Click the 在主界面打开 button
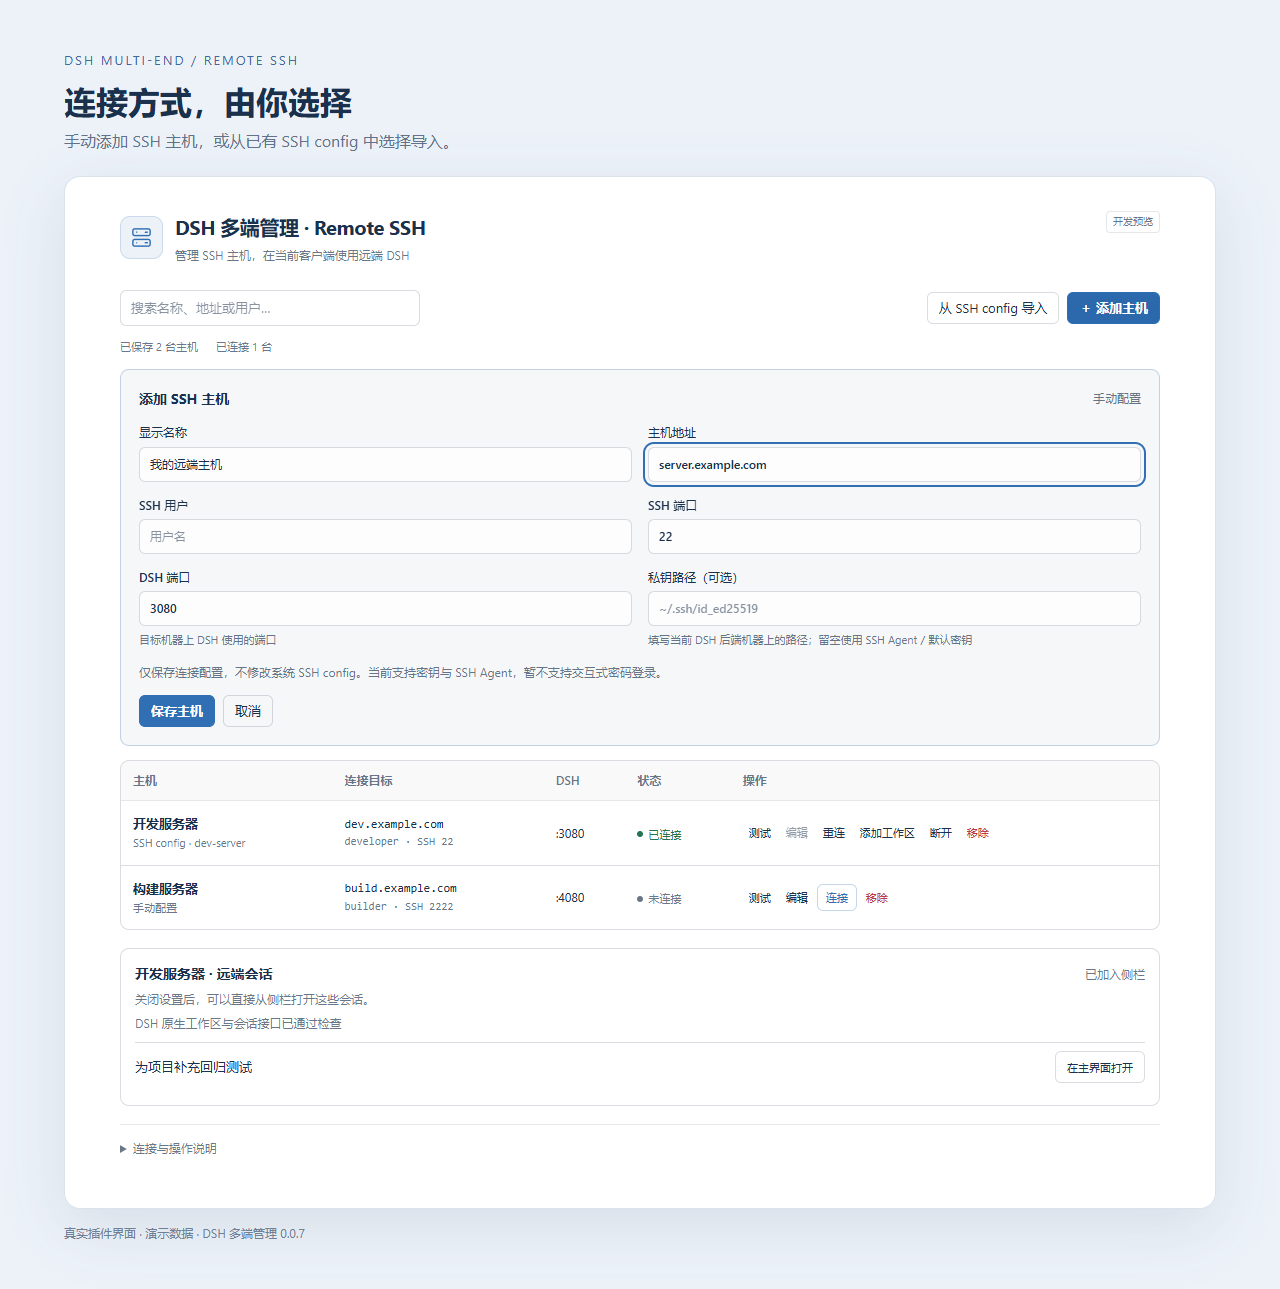The width and height of the screenshot is (1280, 1289). [1100, 1067]
